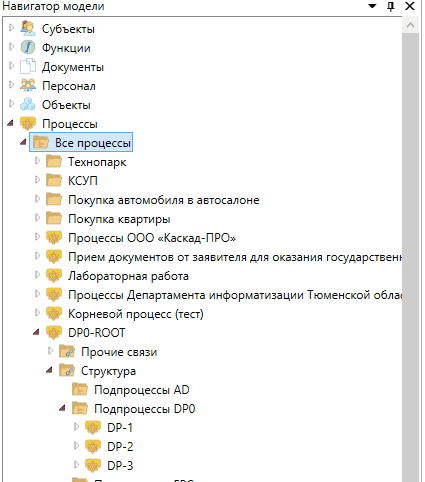Click the Прочие связи link-folder icon
This screenshot has height=482, width=425.
tap(67, 352)
